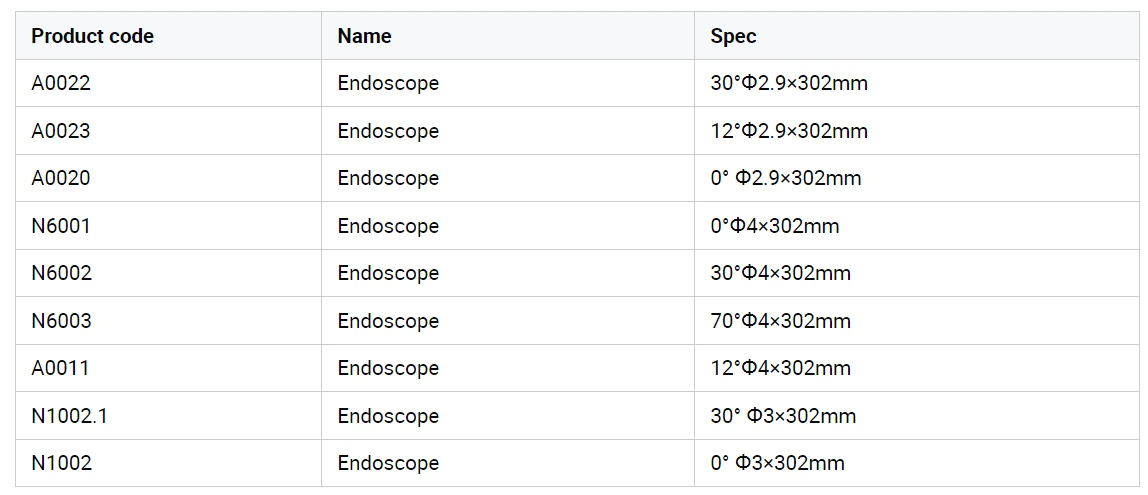Select product code N1002.1 cell
Viewport: 1148px width, 495px height.
168,416
